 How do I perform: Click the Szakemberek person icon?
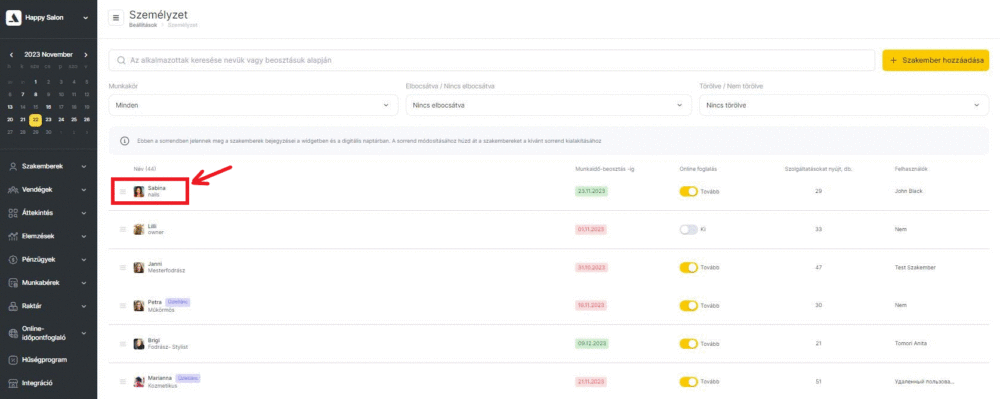13,166
